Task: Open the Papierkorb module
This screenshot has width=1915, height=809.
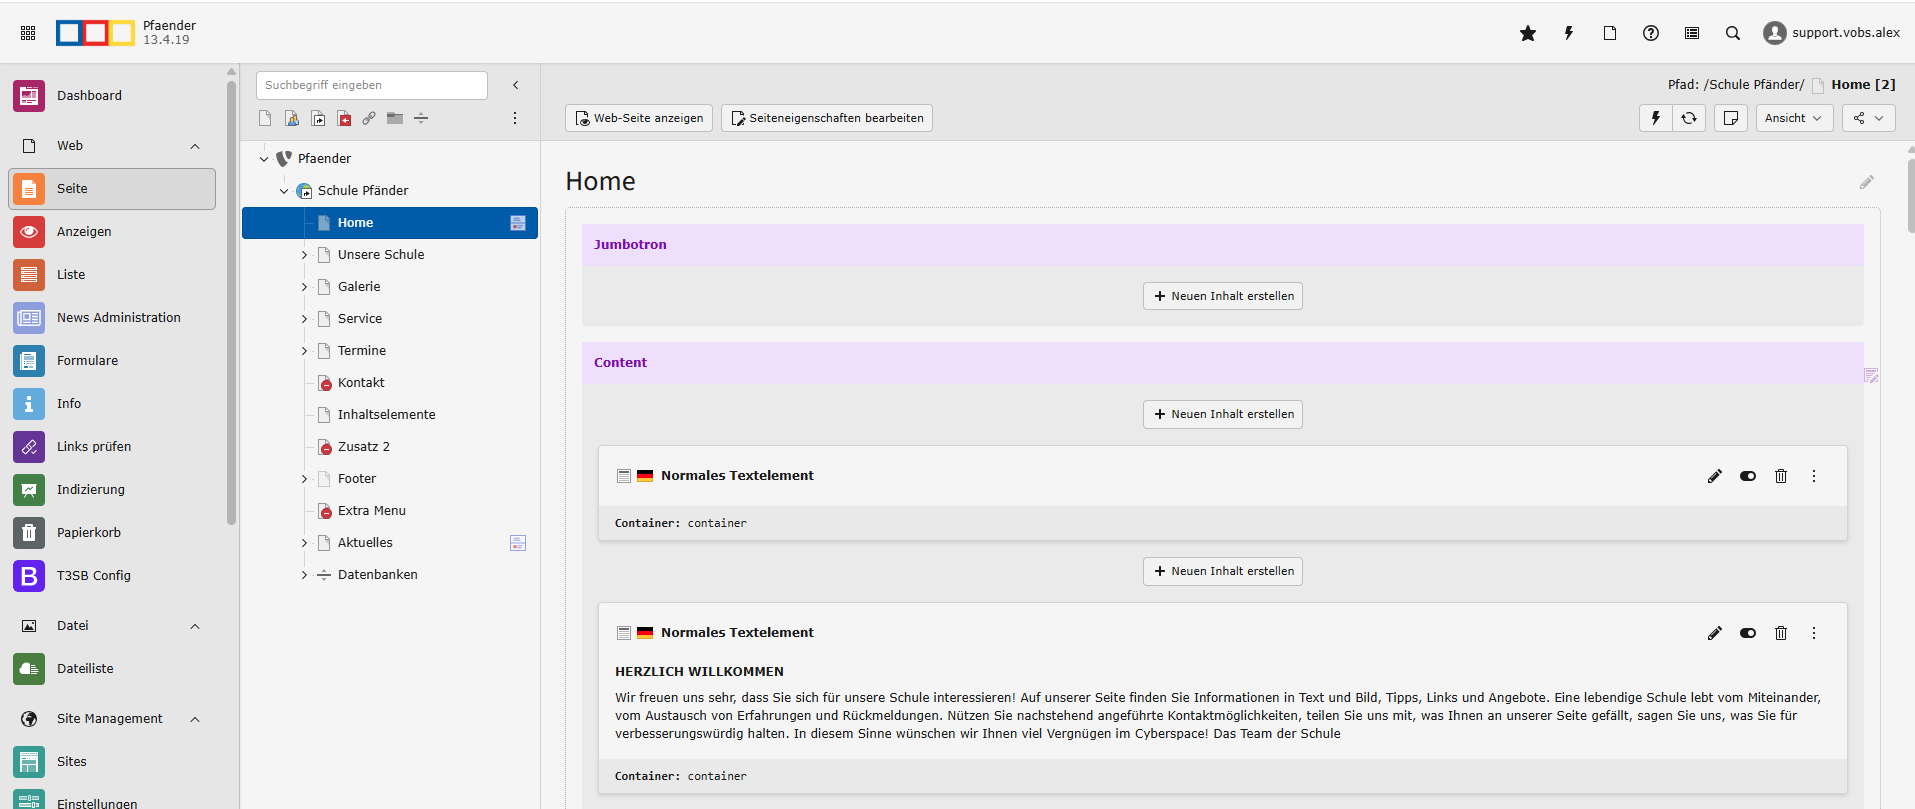Action: click(x=88, y=533)
